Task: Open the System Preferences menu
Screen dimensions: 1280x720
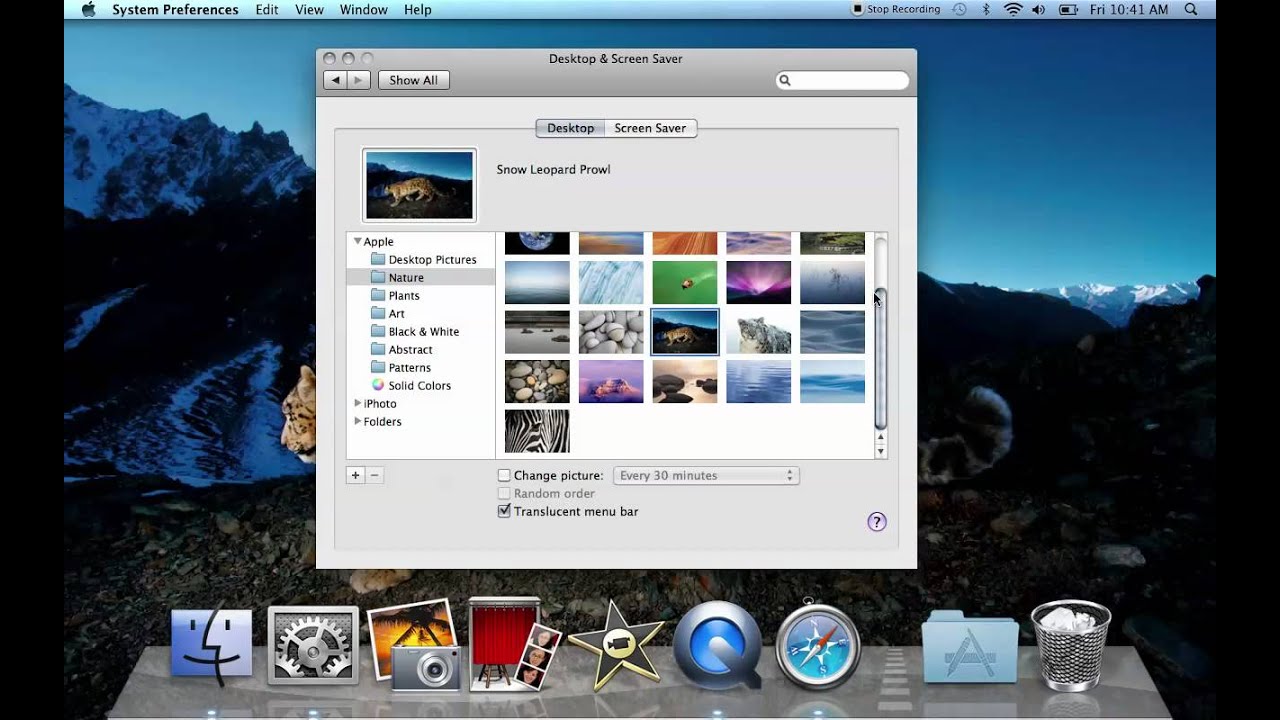Action: coord(175,10)
